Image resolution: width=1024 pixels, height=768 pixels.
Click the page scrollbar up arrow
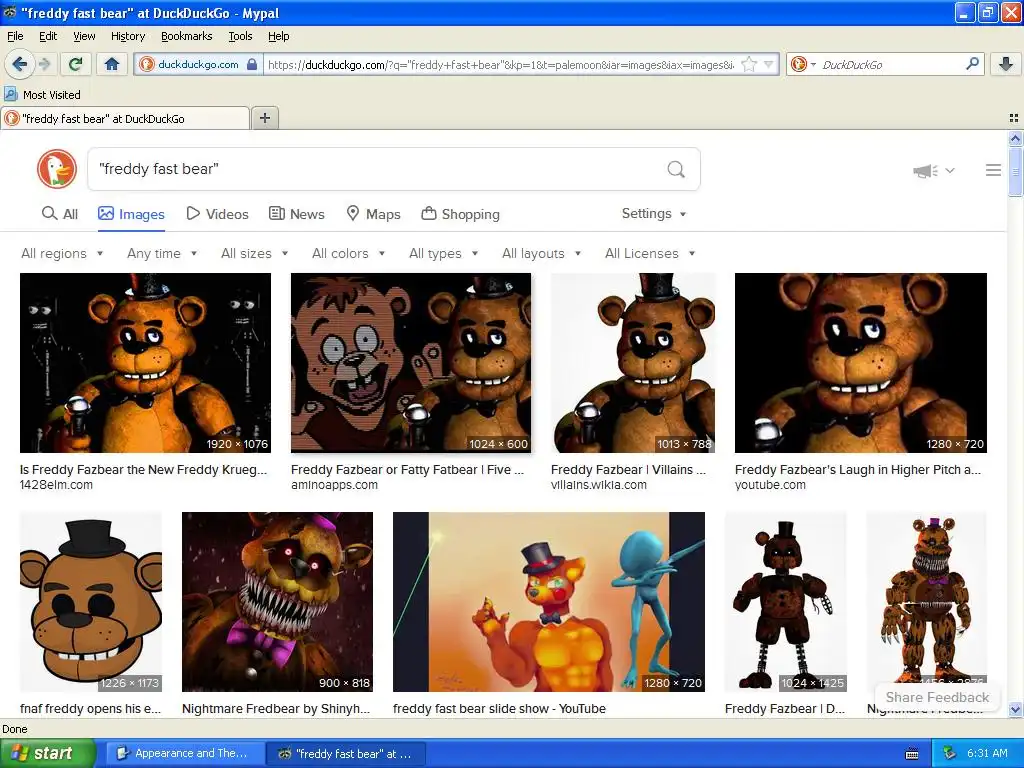(1015, 138)
